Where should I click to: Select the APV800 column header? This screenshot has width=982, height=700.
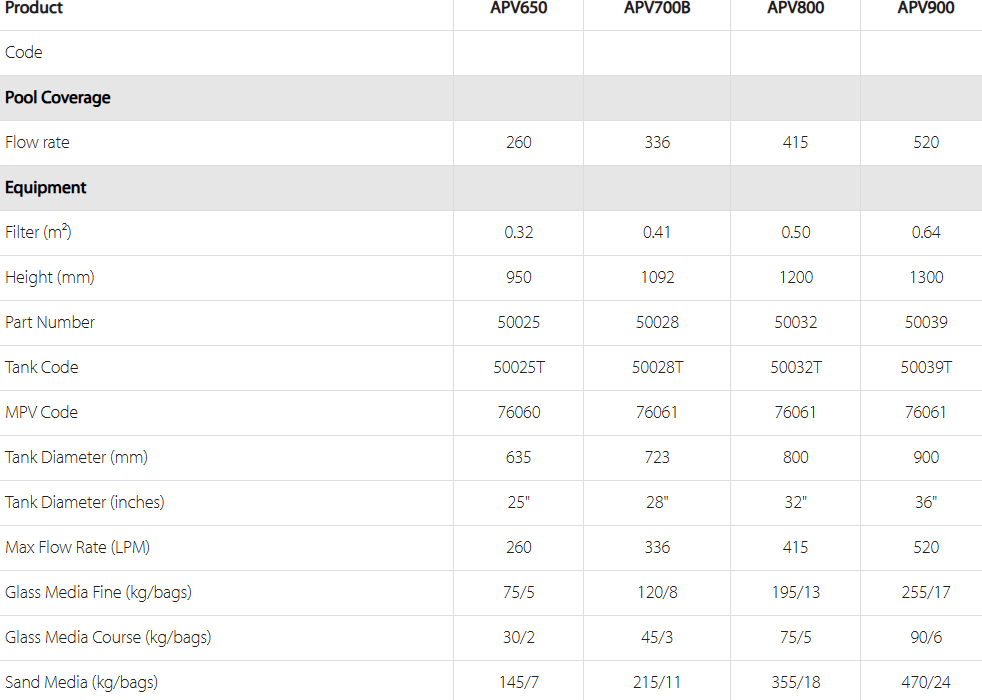795,8
